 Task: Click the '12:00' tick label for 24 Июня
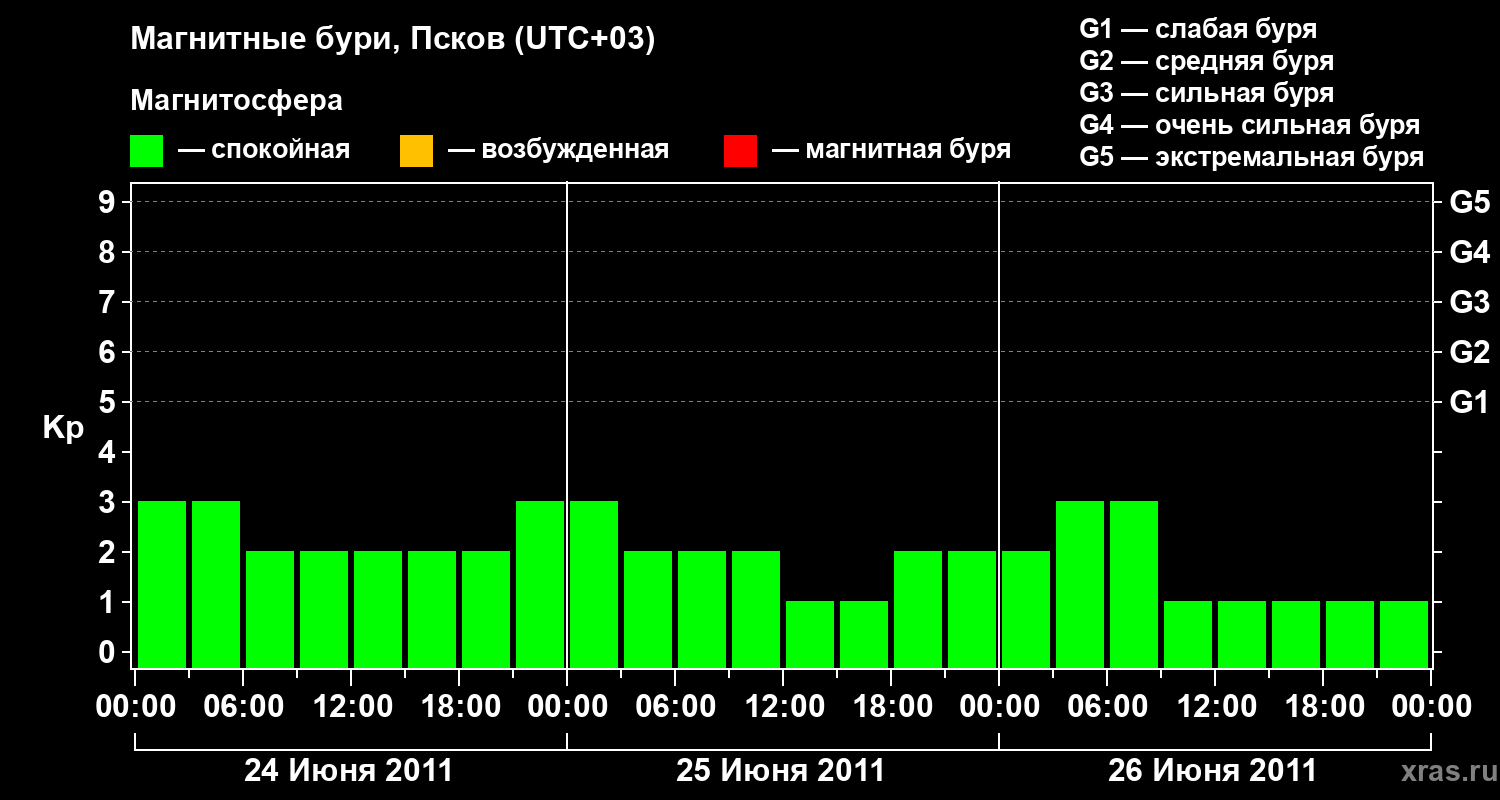351,707
